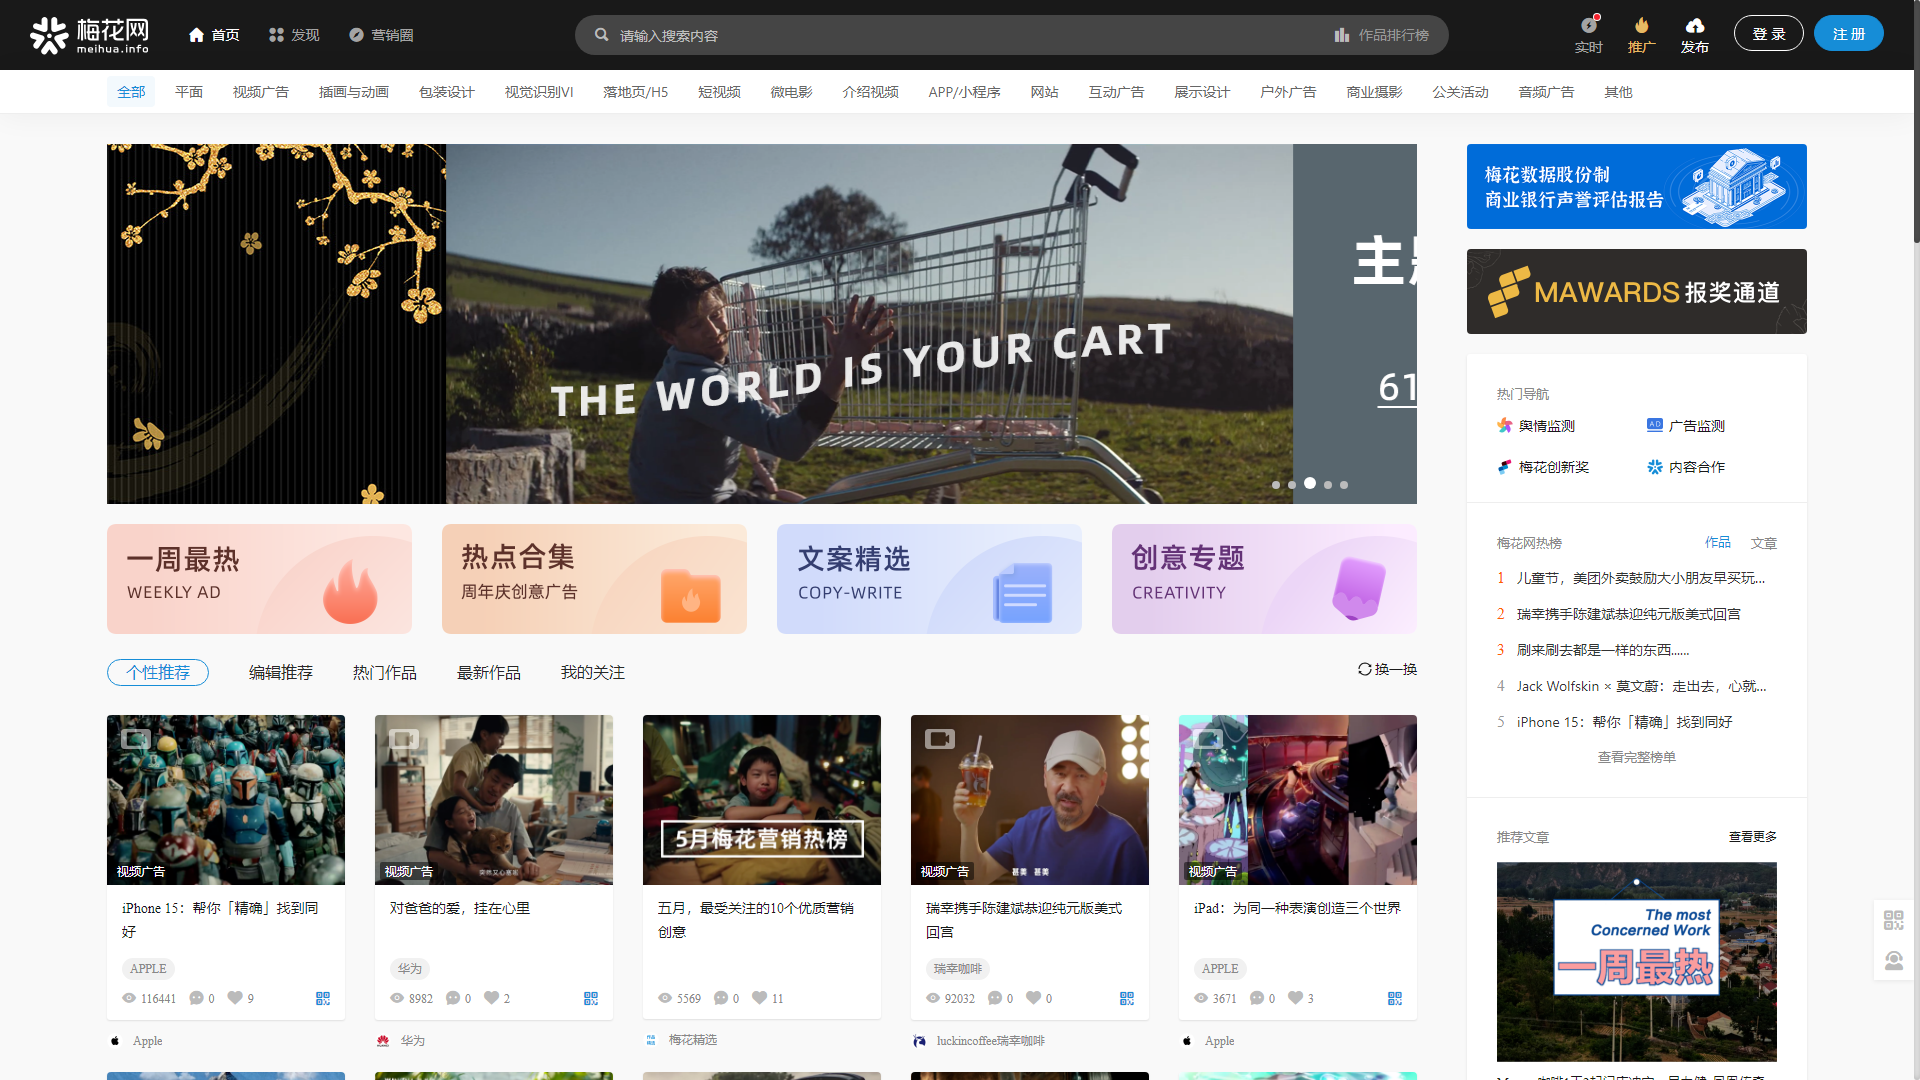This screenshot has height=1080, width=1920.
Task: Switch hot list to 文章
Action: pyautogui.click(x=1763, y=543)
